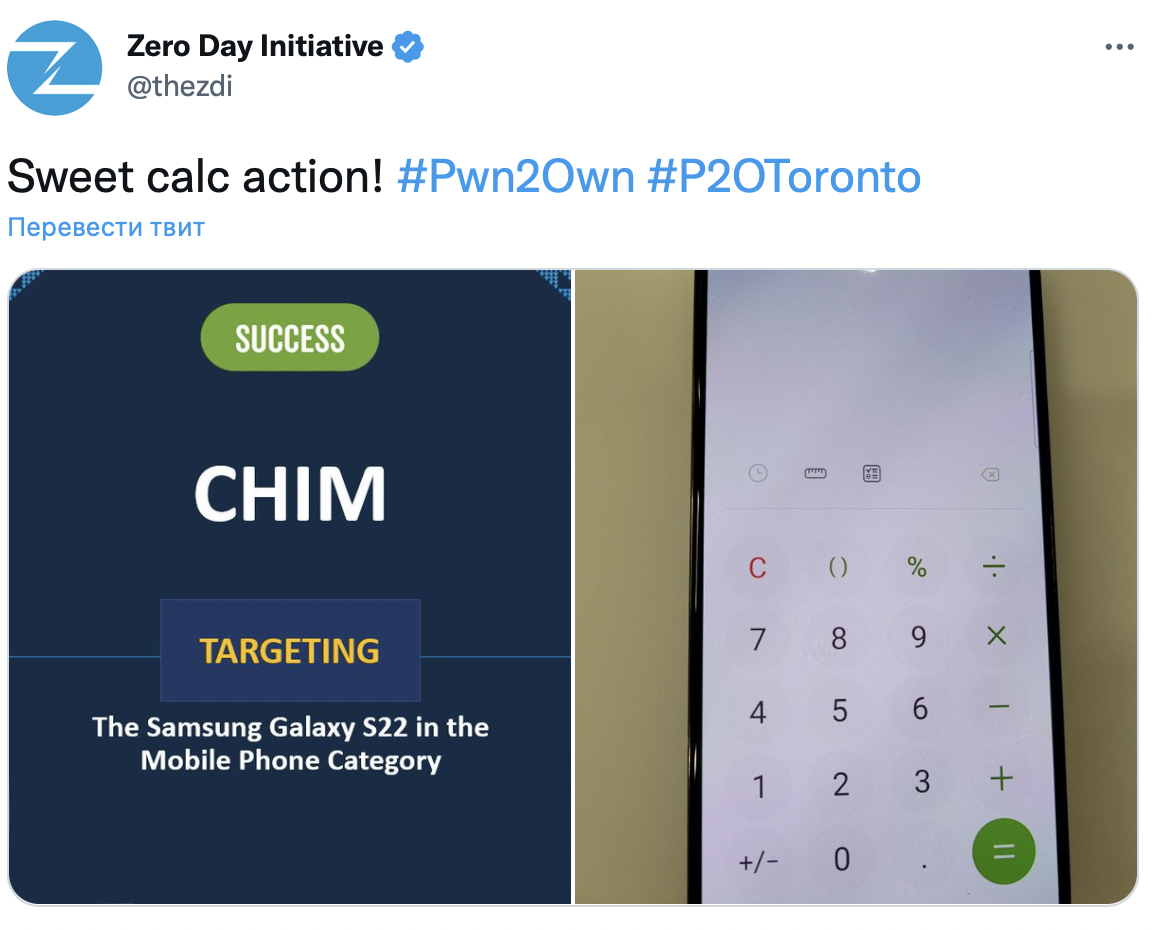
Task: Tap the percent key
Action: pyautogui.click(x=917, y=568)
